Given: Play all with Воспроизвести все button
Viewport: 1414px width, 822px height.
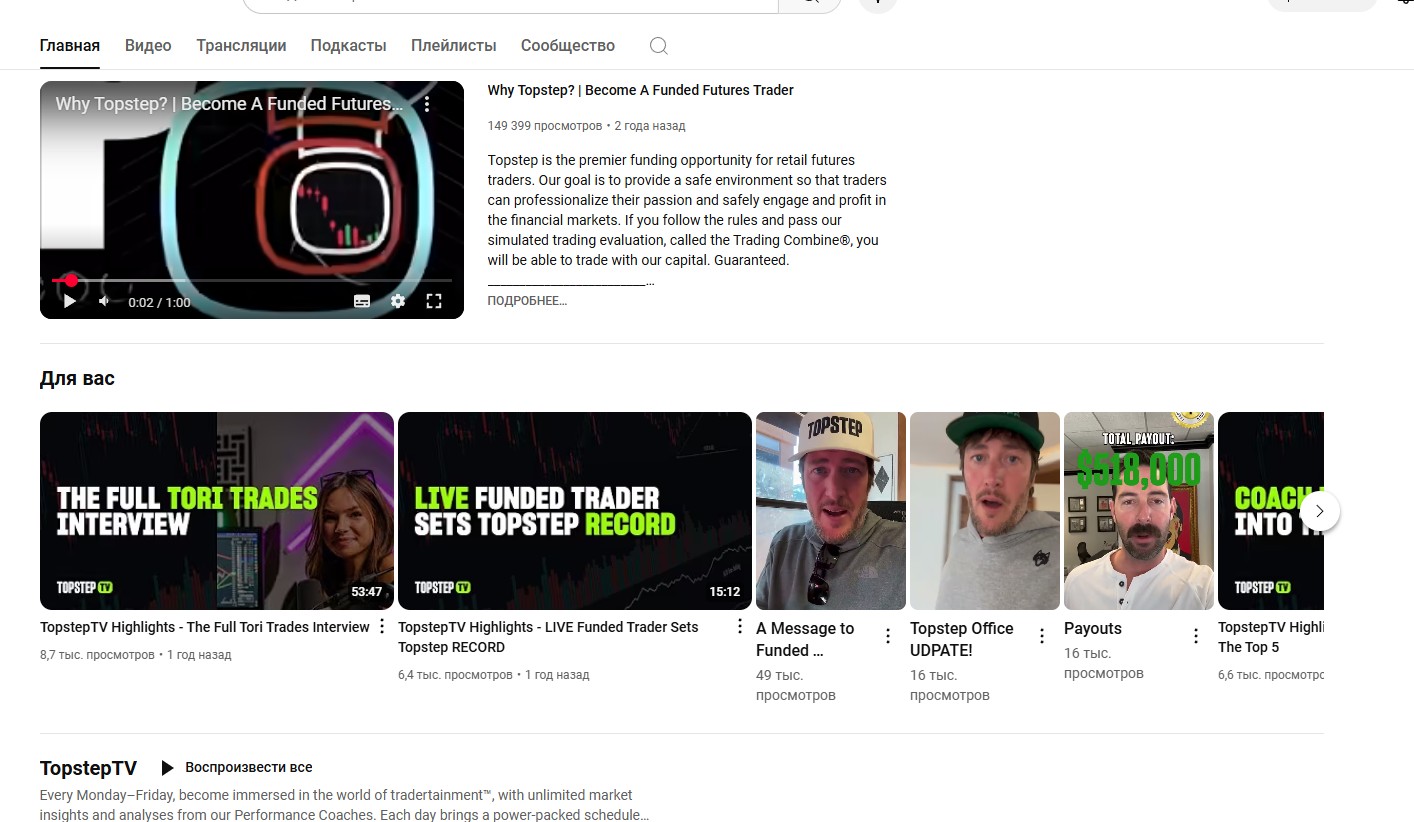Looking at the screenshot, I should click(x=237, y=767).
